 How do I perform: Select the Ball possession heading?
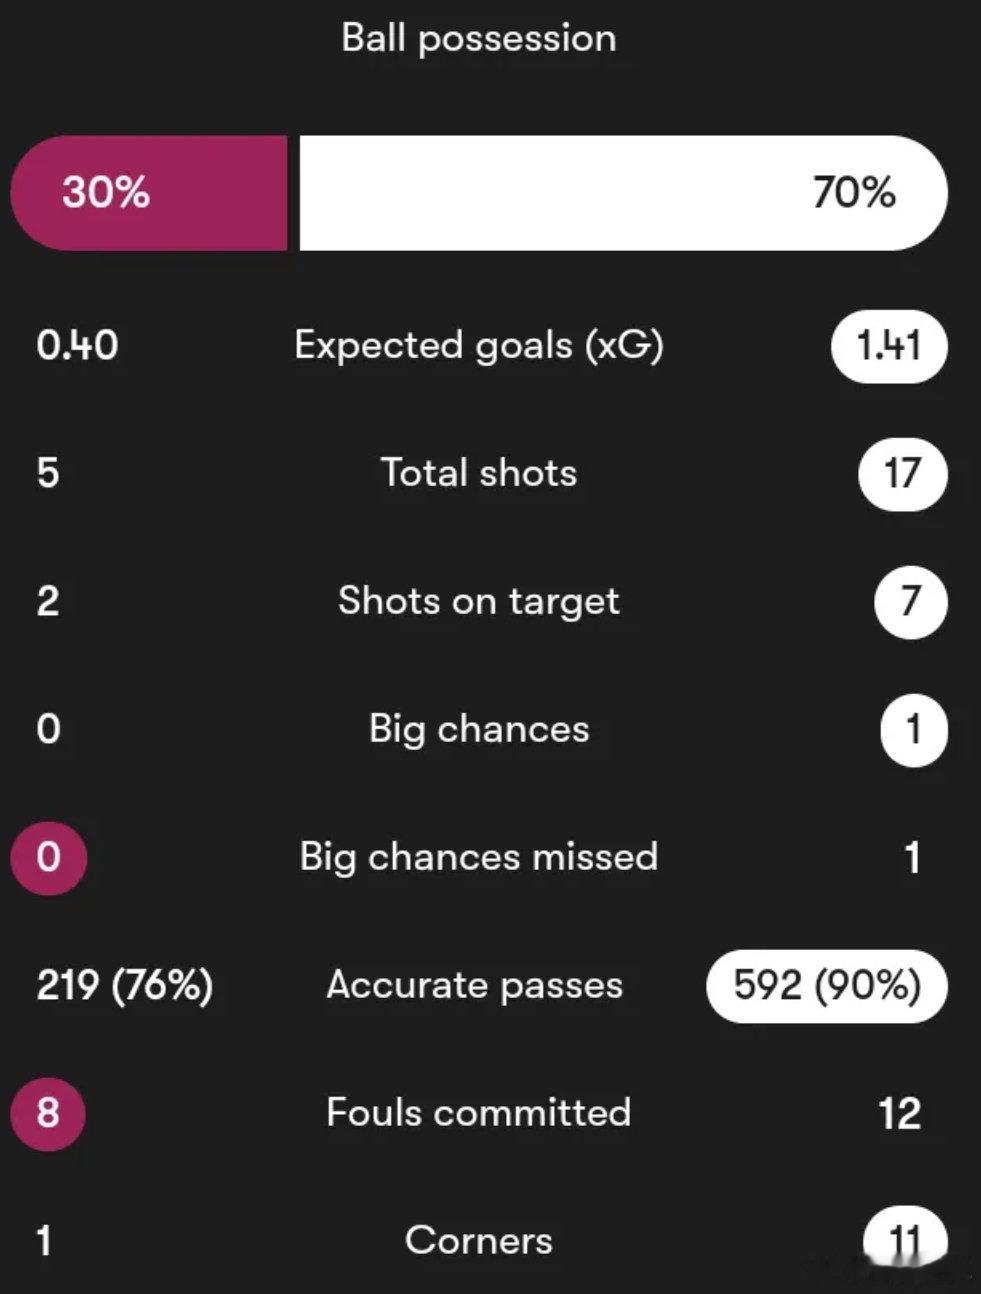tap(479, 38)
